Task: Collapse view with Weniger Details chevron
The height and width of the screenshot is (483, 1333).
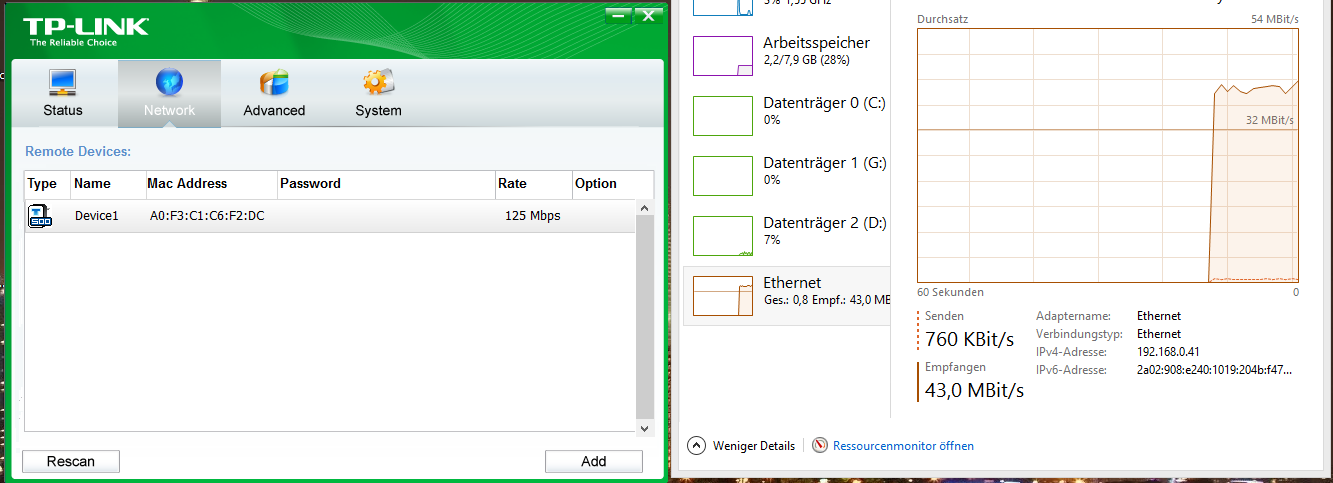Action: click(696, 445)
